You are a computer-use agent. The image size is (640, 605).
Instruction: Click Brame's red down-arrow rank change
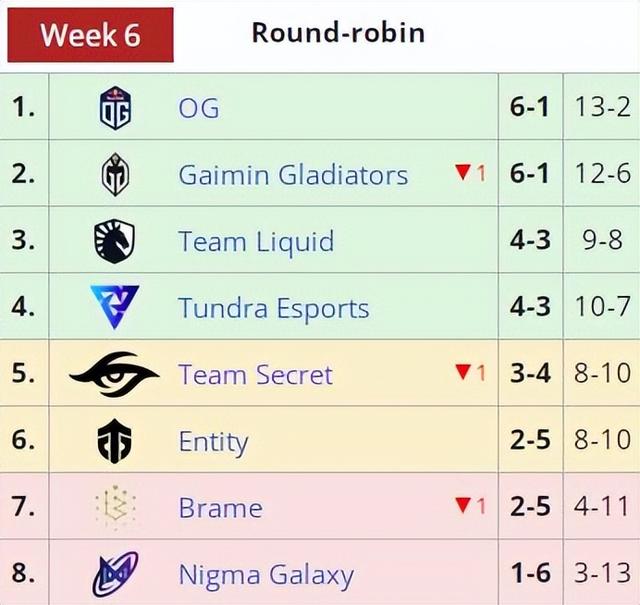(470, 506)
